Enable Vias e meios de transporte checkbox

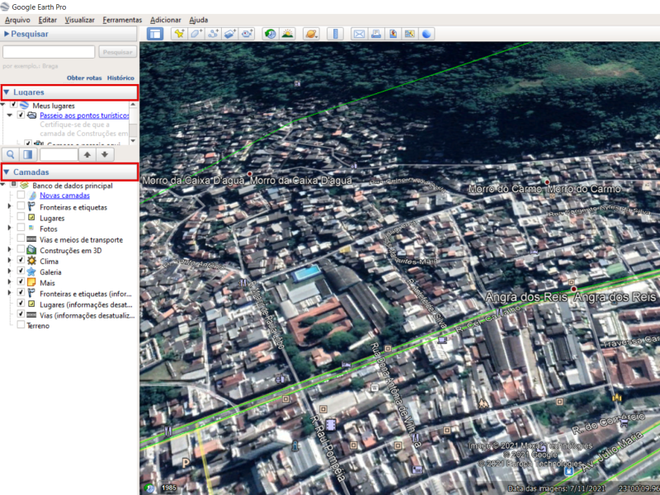(21, 239)
